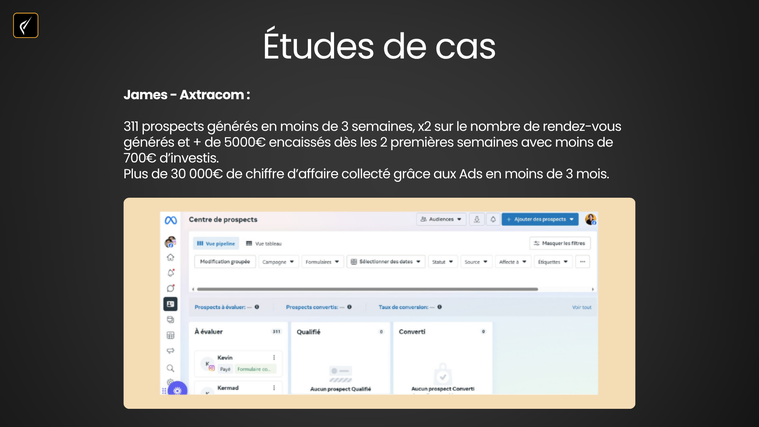This screenshot has width=759, height=427.
Task: Click the Aucun prospect Qualifié message
Action: [x=340, y=389]
